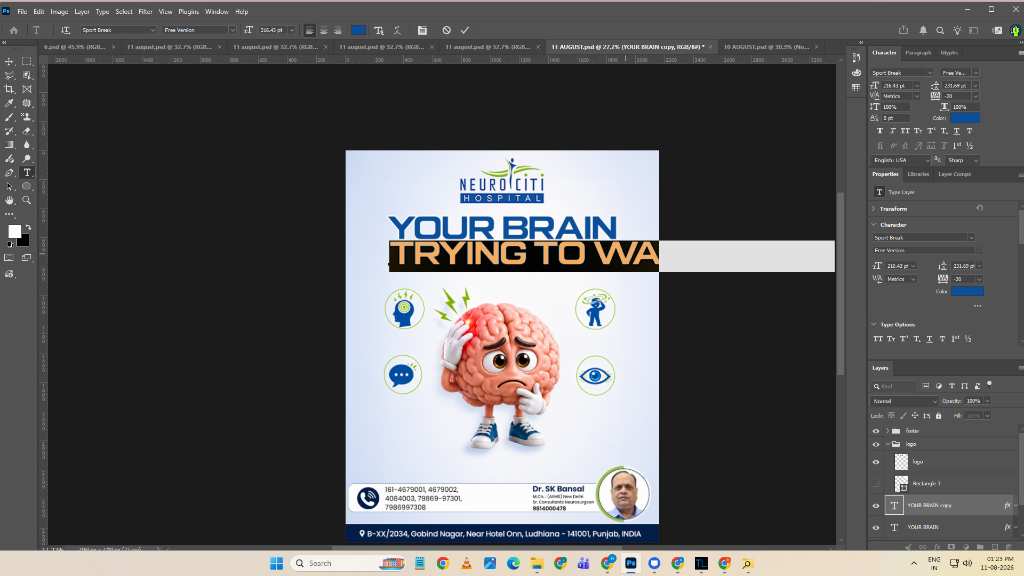
Task: Select the Hand tool
Action: pyautogui.click(x=9, y=200)
